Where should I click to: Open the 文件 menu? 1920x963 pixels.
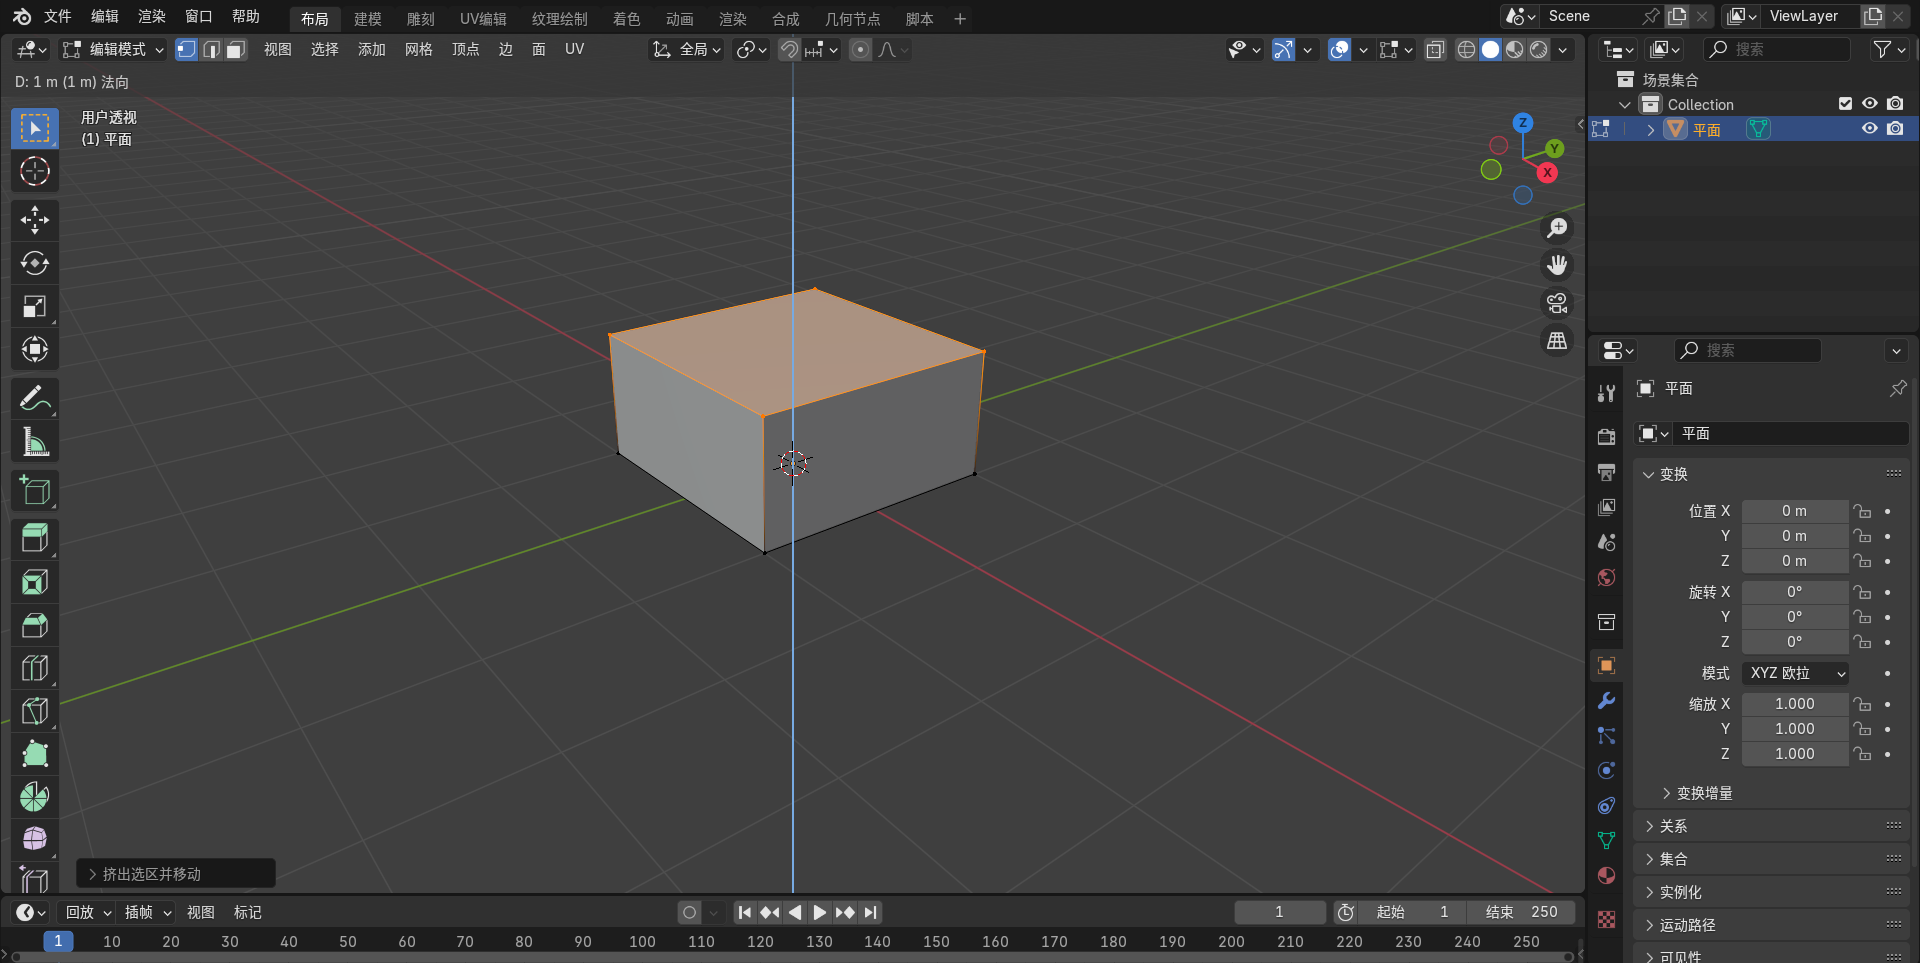pos(57,17)
